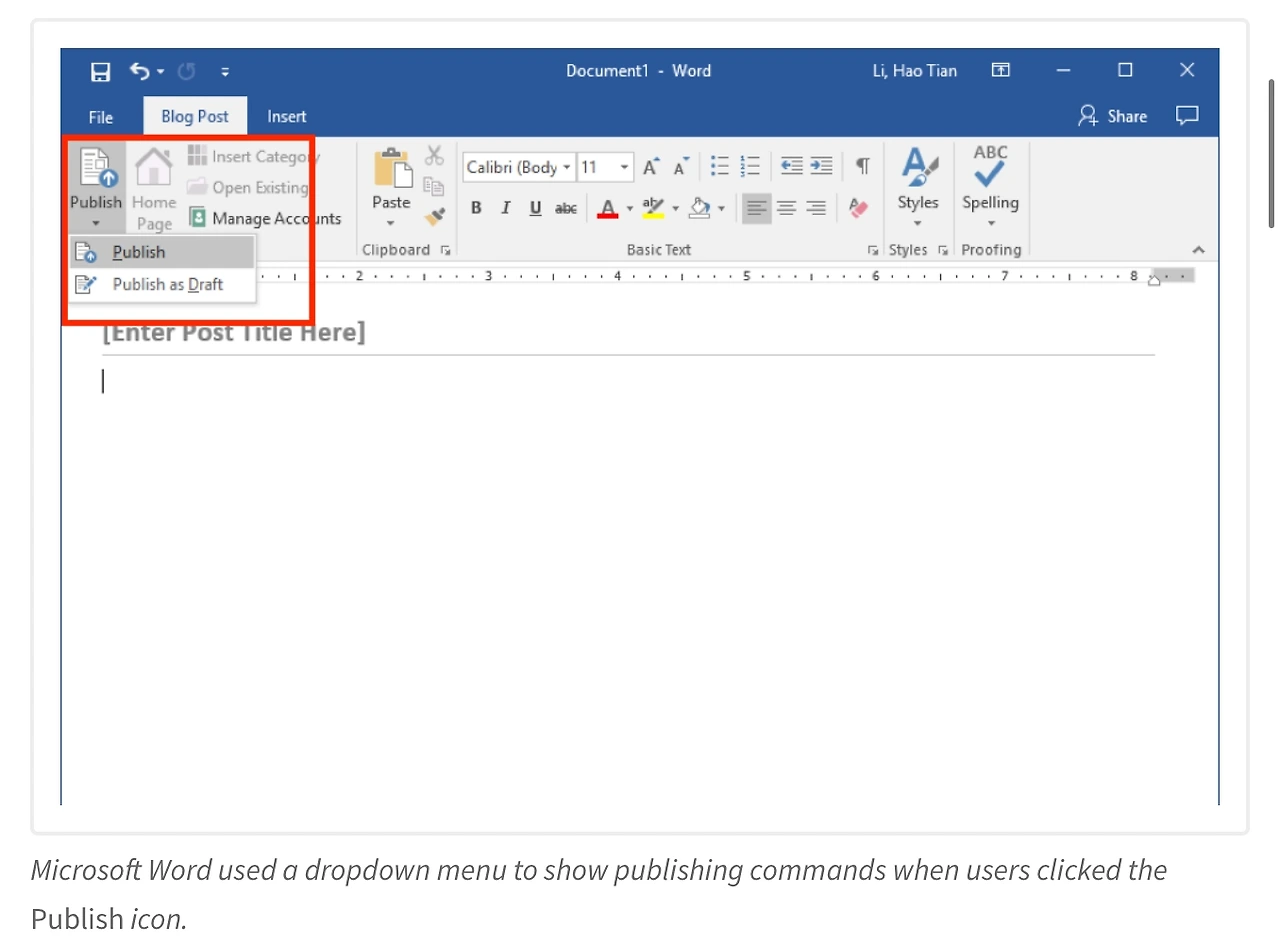Increase the paragraph indent
1280x943 pixels.
click(821, 166)
